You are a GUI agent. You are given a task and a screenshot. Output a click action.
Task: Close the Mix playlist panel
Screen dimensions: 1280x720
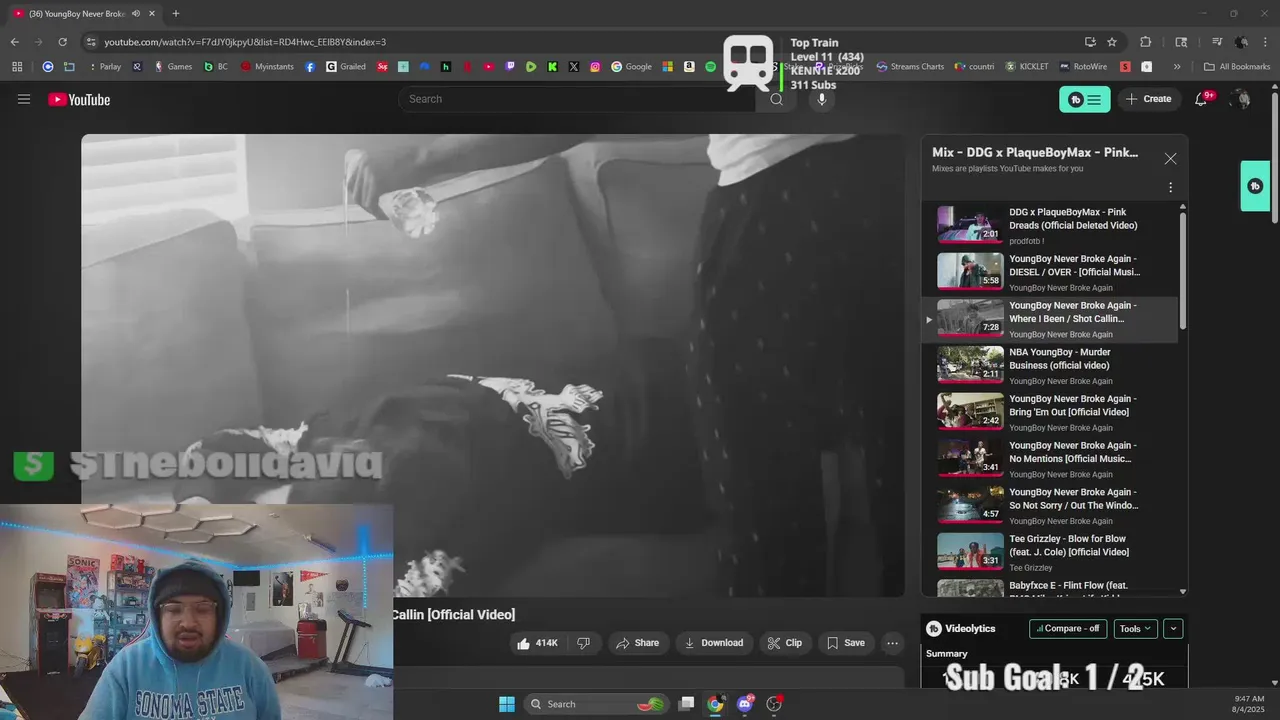point(1170,158)
